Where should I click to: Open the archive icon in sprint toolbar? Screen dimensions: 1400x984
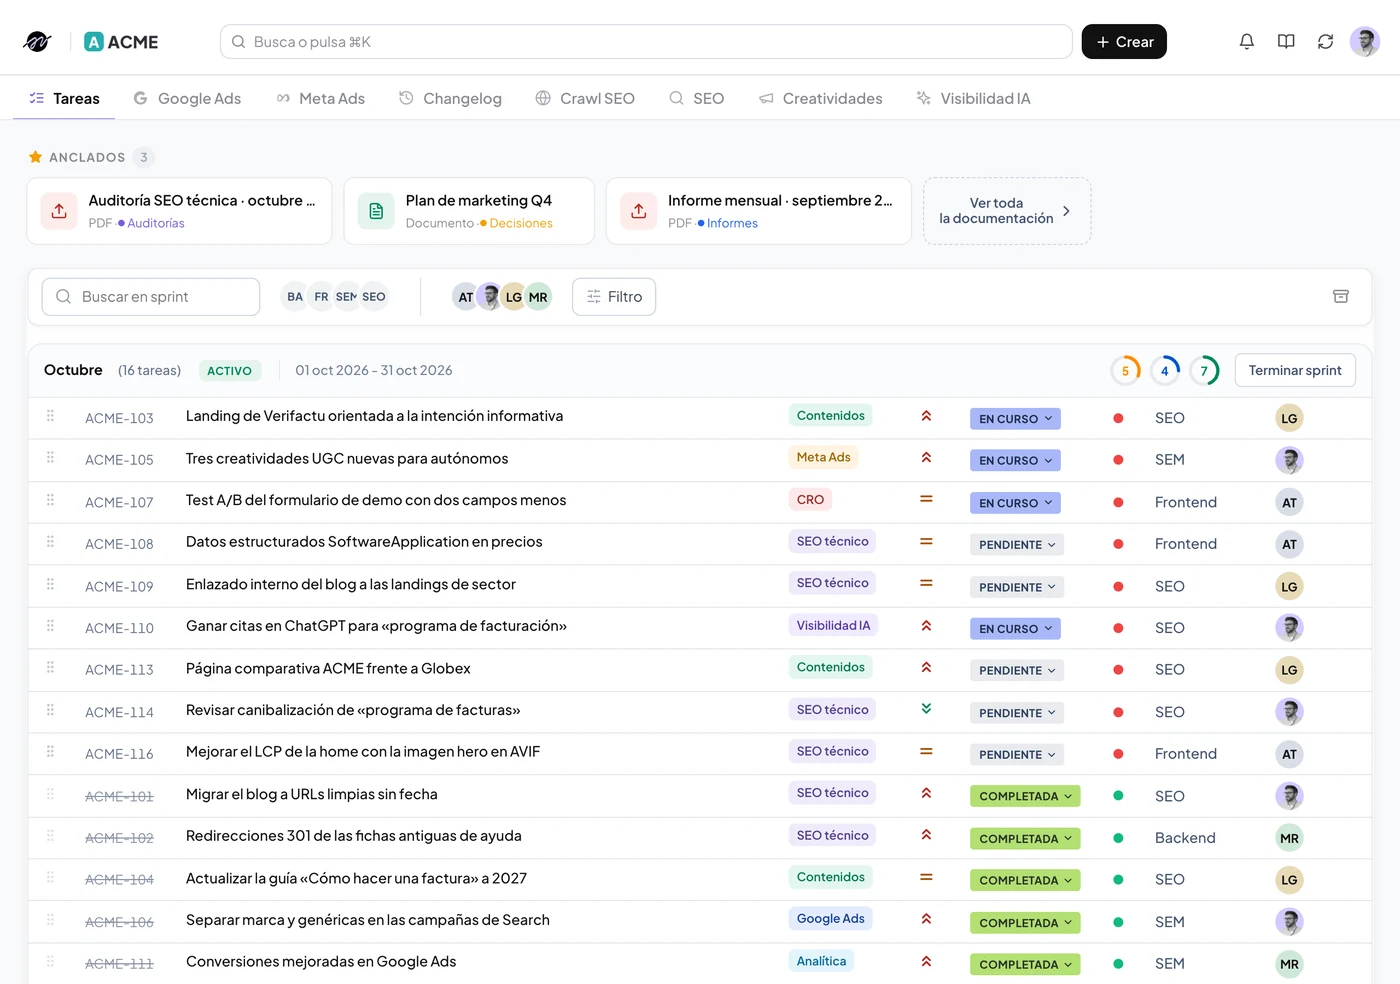1341,297
